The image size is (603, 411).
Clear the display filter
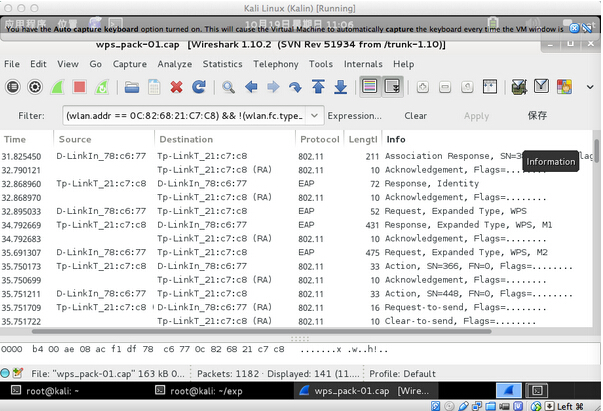click(x=415, y=116)
